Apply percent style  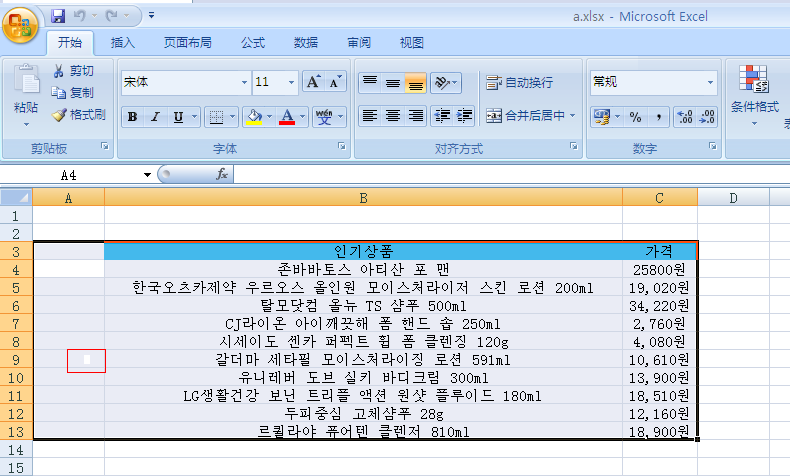pos(636,117)
